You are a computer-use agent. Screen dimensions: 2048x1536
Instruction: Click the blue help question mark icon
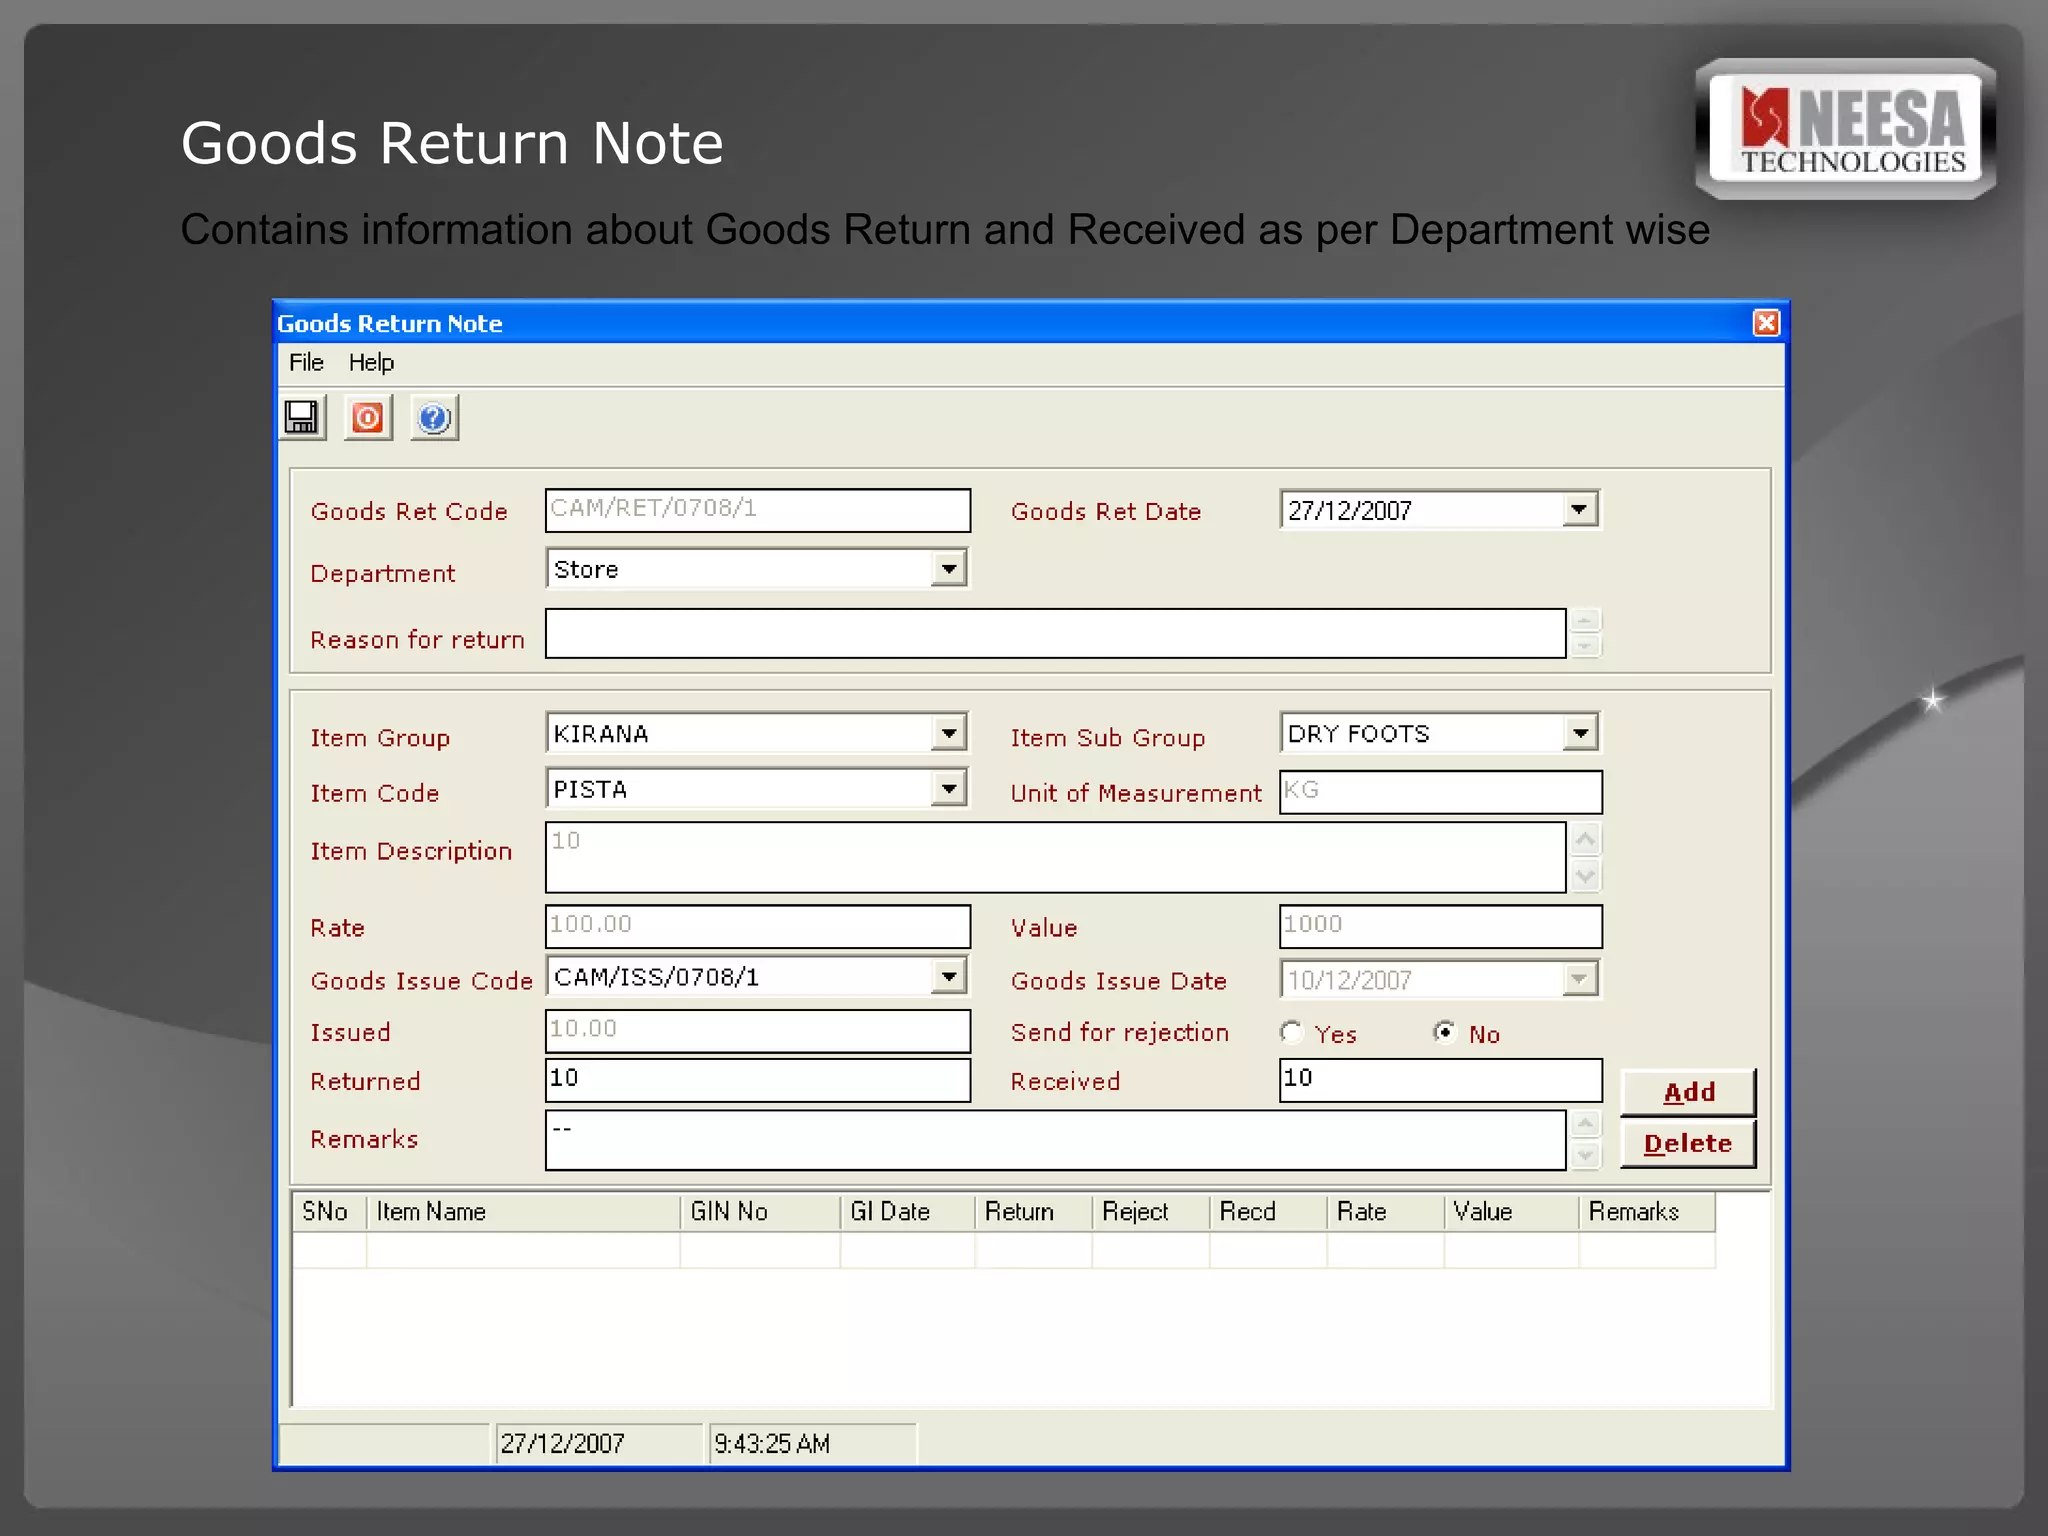tap(434, 418)
